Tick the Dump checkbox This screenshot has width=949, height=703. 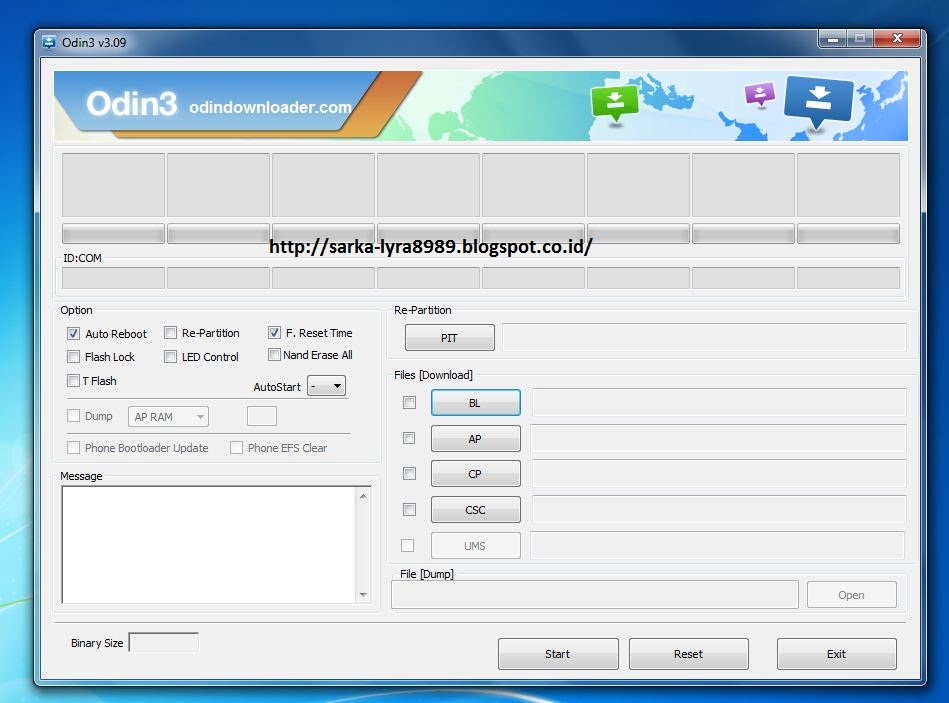coord(73,416)
